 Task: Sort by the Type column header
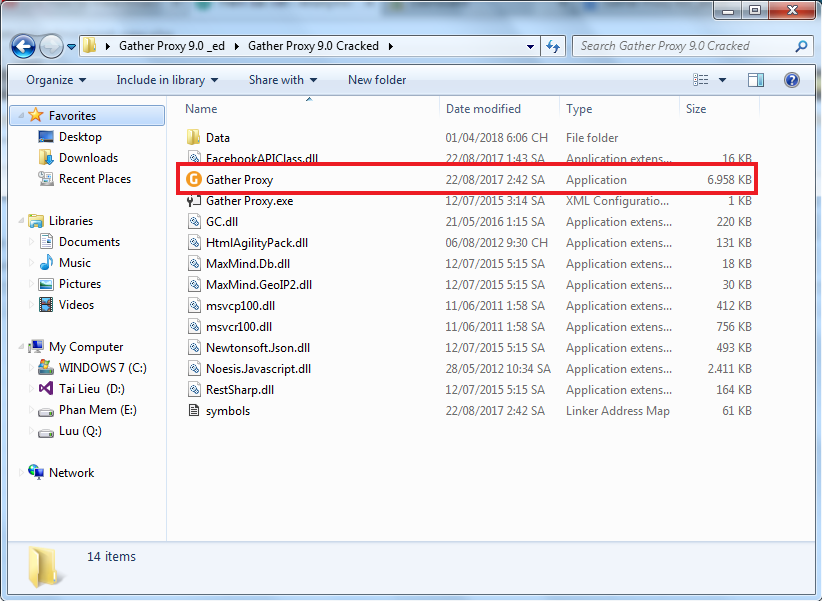[619, 109]
